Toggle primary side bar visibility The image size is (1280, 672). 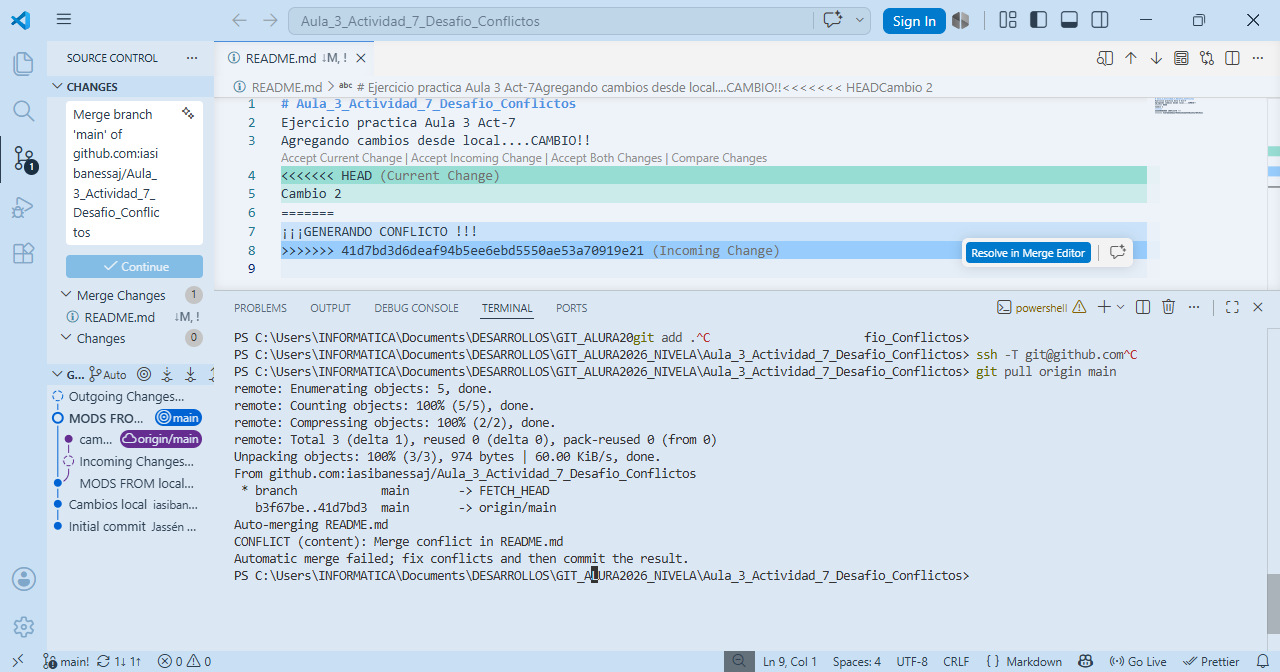coord(1038,20)
